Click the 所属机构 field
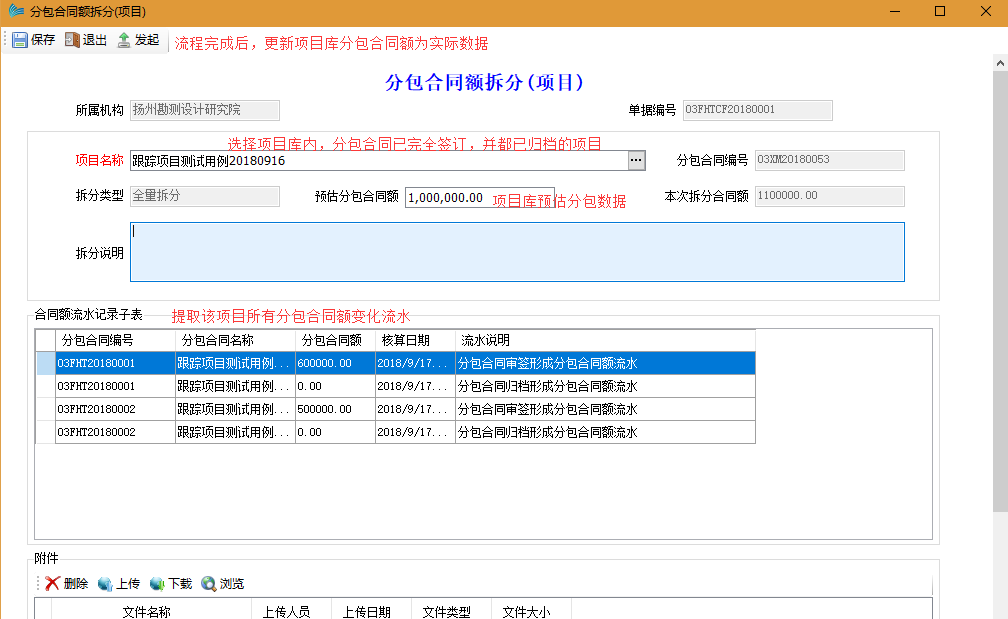Image resolution: width=1008 pixels, height=619 pixels. pos(204,110)
